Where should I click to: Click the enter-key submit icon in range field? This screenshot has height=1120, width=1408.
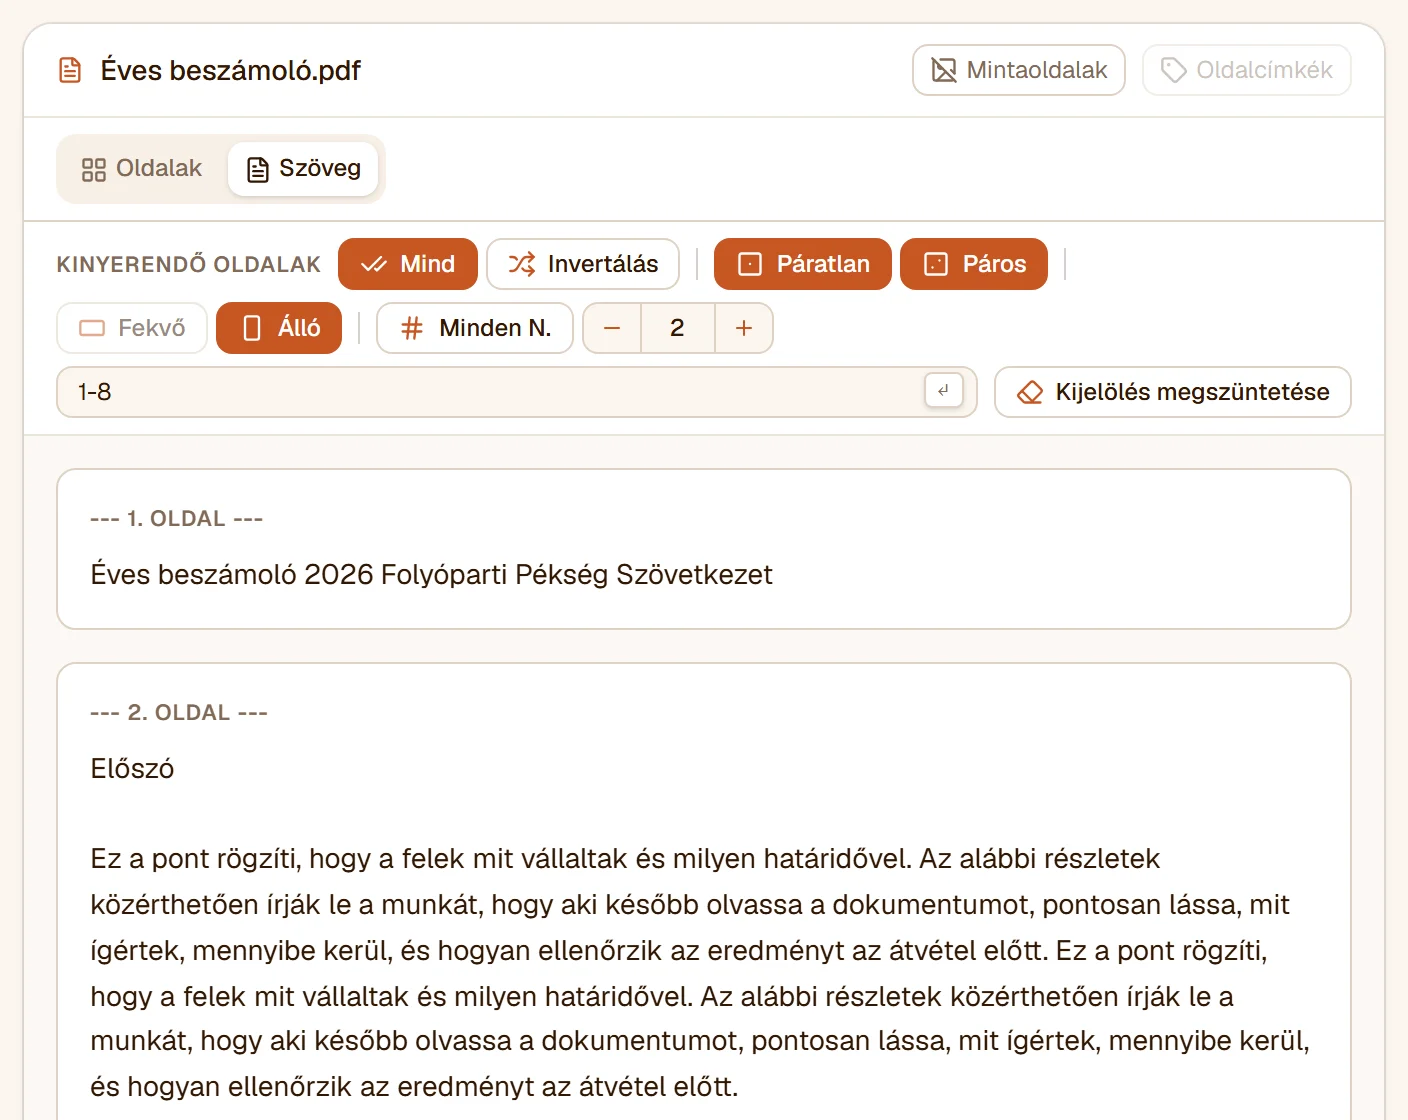pyautogui.click(x=944, y=391)
